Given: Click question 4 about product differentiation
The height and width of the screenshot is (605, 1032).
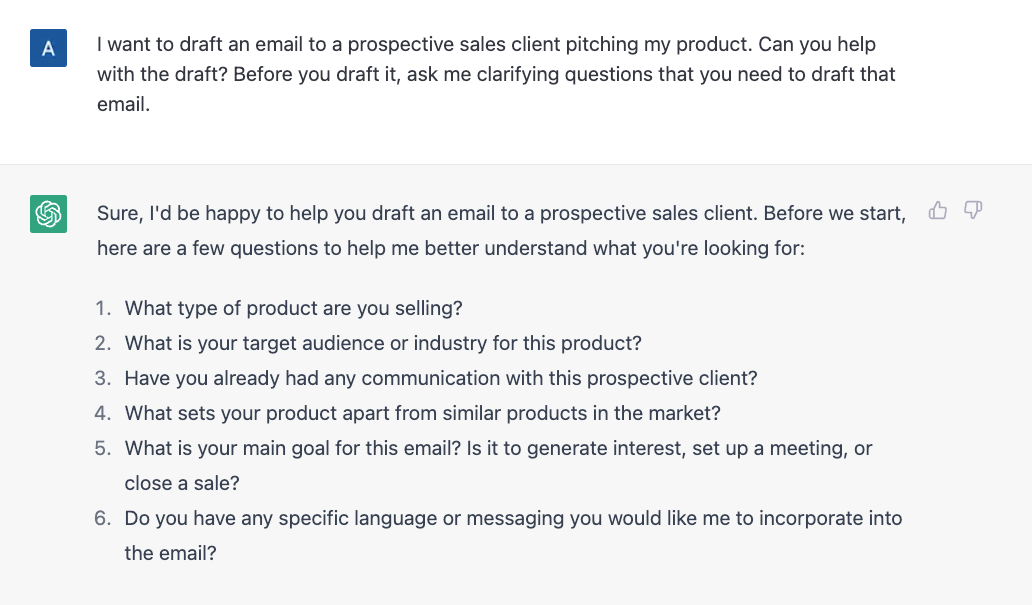Looking at the screenshot, I should tap(423, 413).
